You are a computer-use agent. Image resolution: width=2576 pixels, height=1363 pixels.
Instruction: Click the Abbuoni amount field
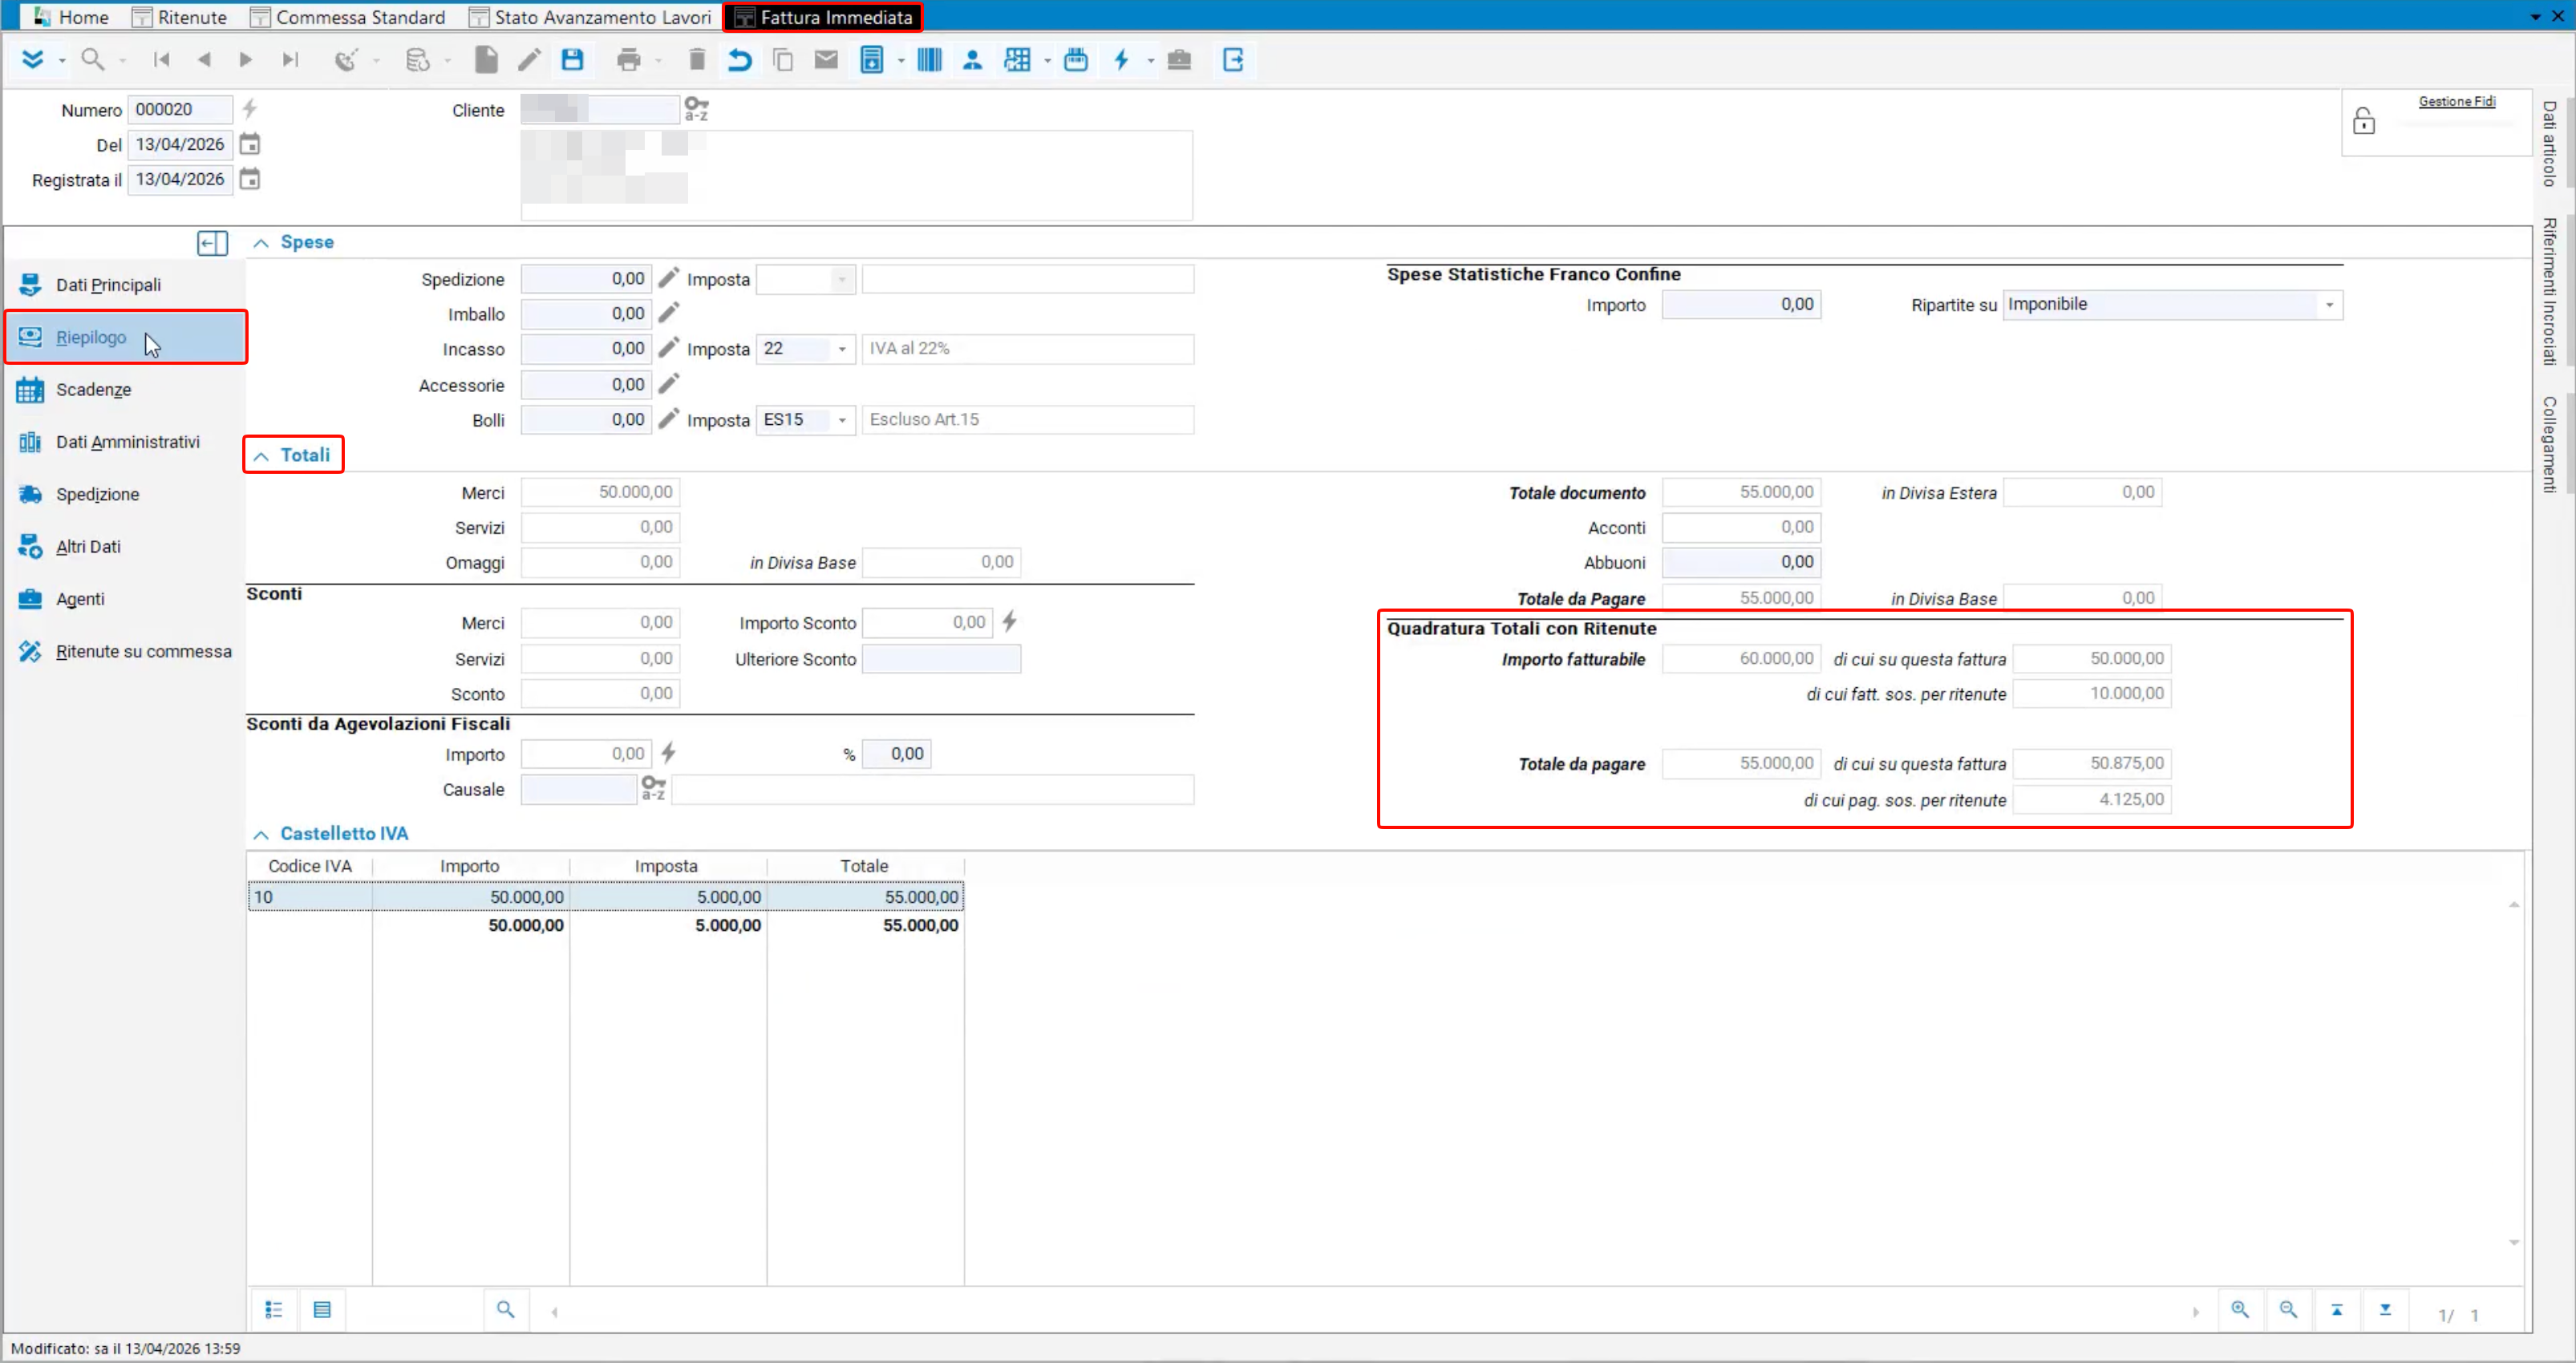click(x=1741, y=562)
